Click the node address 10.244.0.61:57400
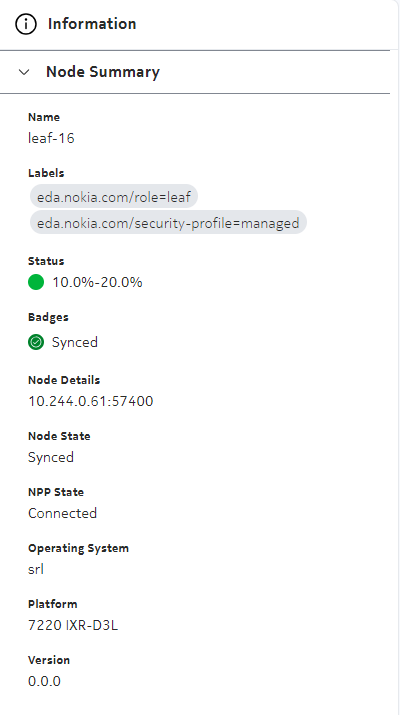Viewport: 400px width, 715px height. pos(91,401)
